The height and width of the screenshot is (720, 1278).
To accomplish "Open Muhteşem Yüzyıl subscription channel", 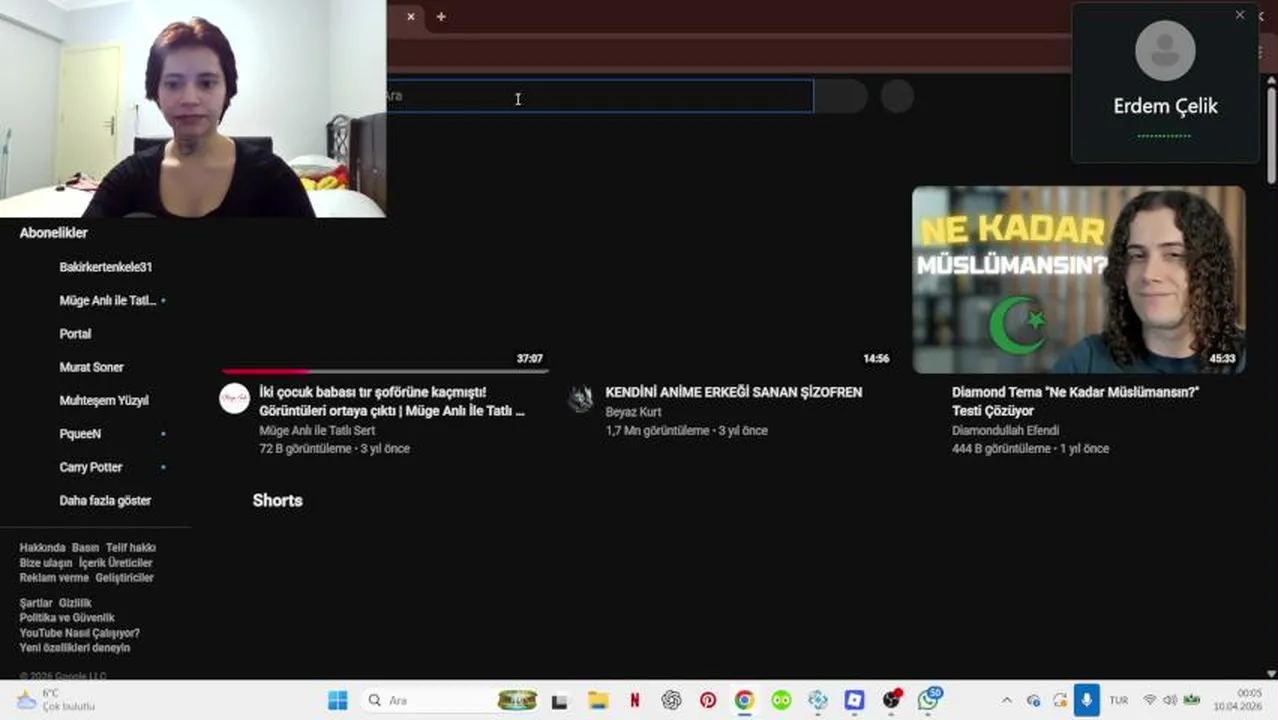I will pyautogui.click(x=103, y=400).
